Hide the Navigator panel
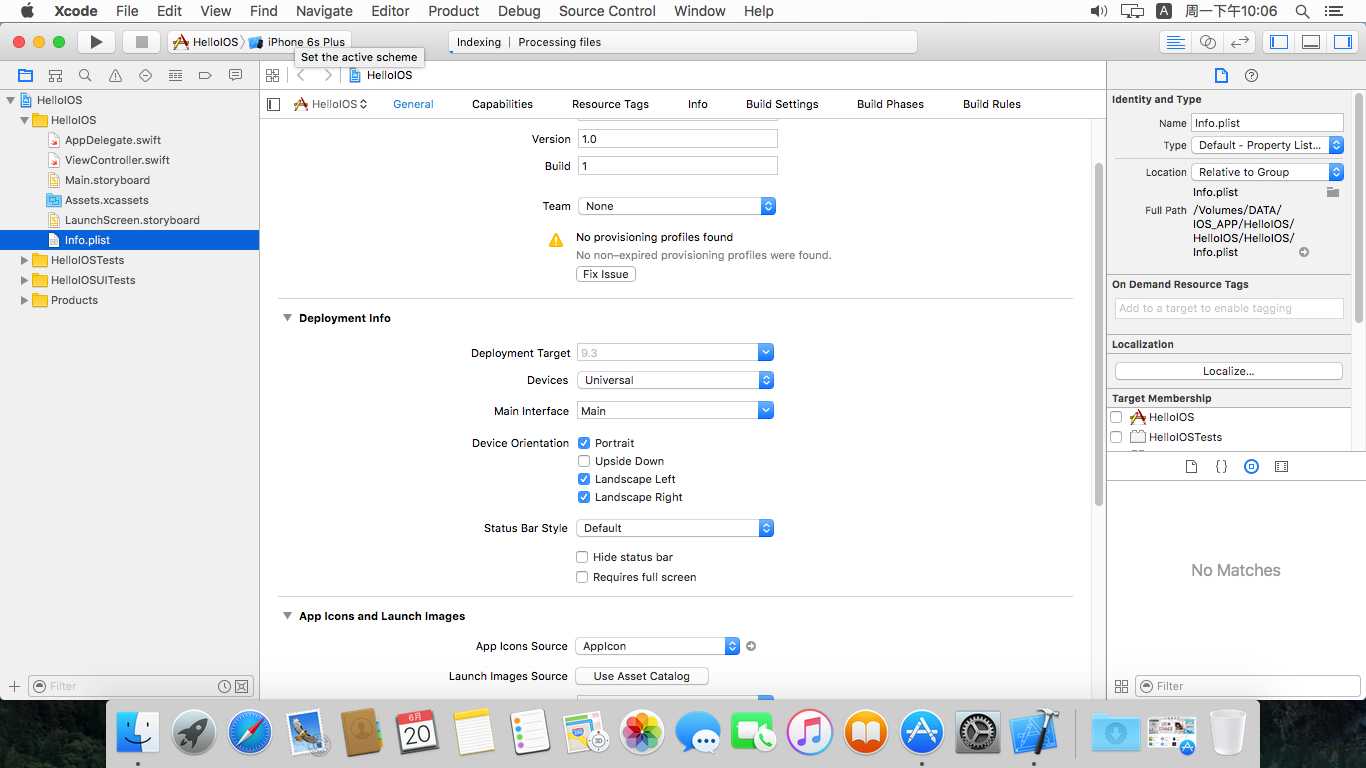 (x=1279, y=42)
